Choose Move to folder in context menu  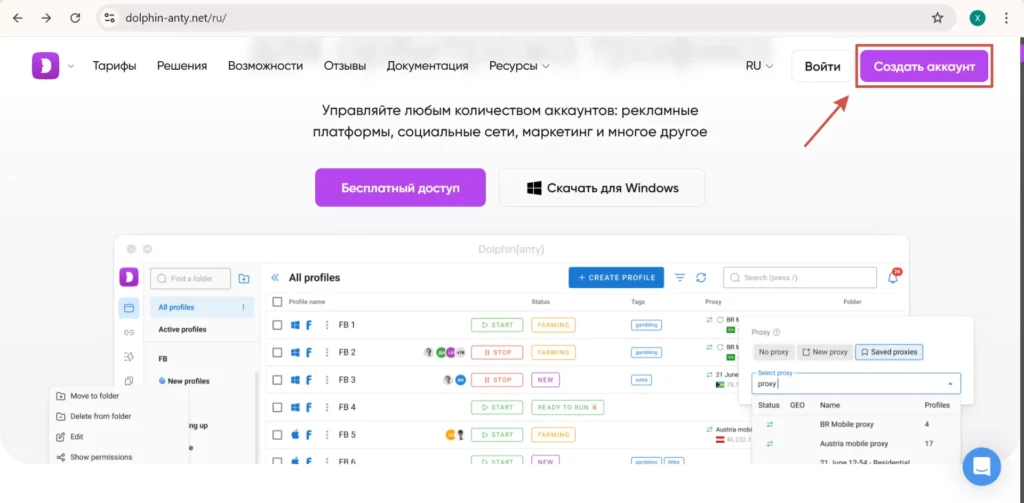93,396
